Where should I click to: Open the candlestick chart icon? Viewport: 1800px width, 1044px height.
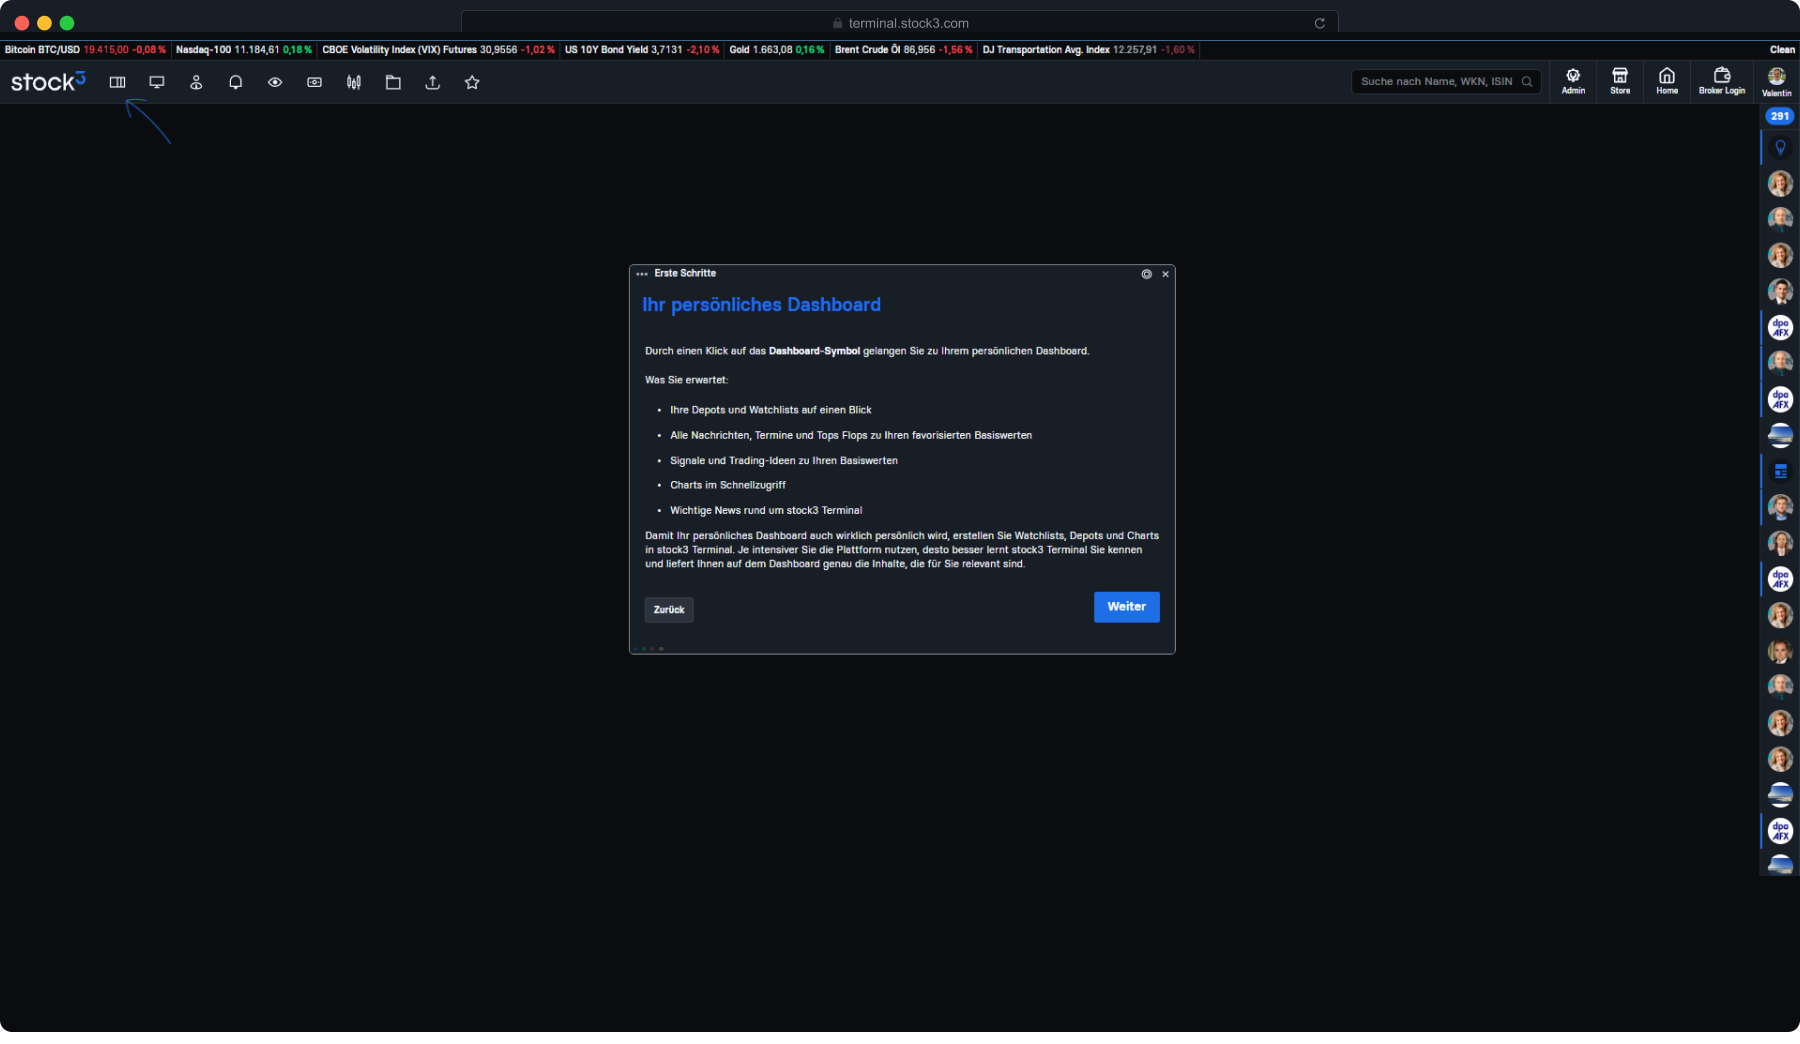(x=354, y=82)
